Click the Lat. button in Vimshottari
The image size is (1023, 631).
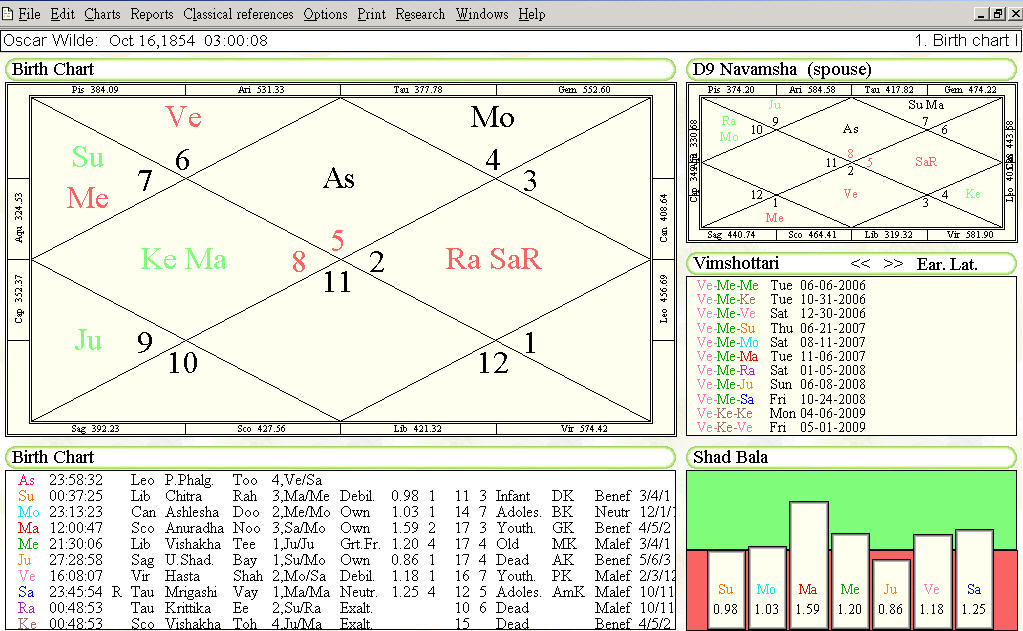coord(964,264)
